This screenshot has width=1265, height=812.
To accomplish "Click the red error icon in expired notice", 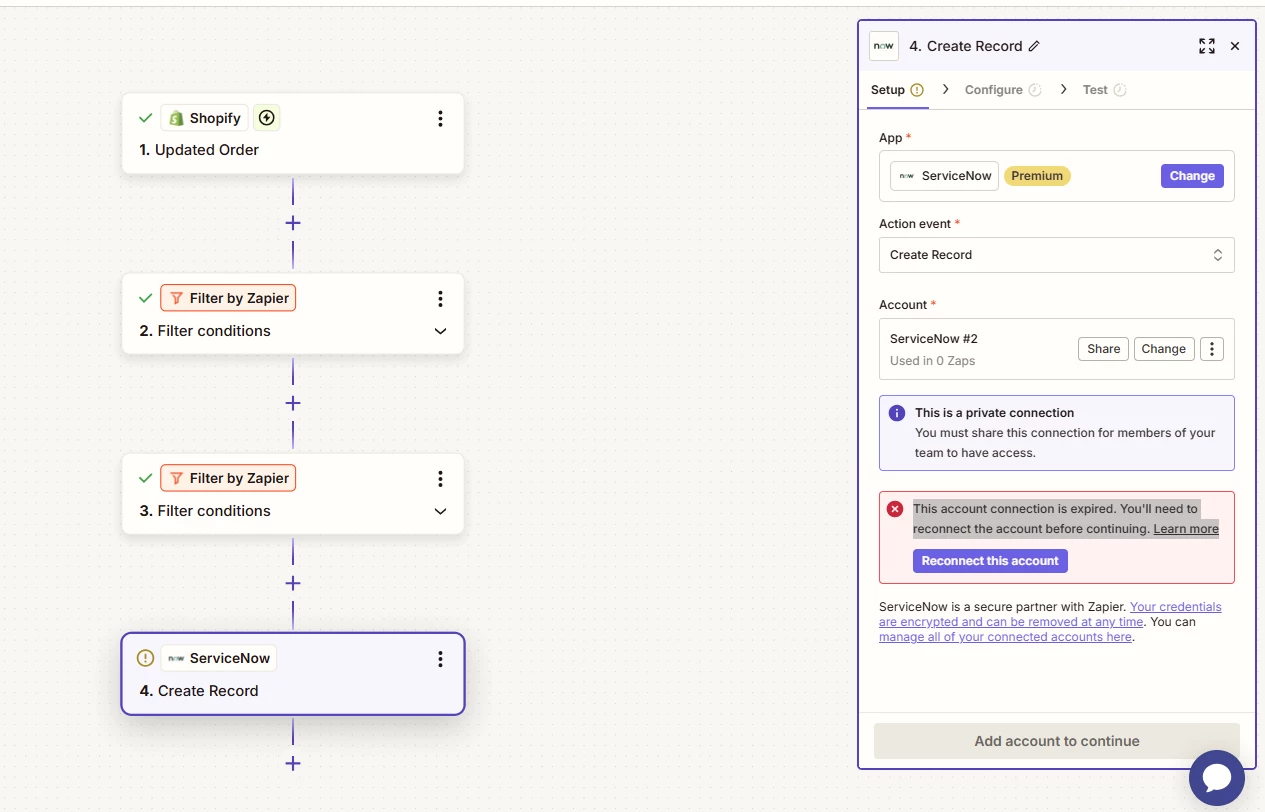I will click(895, 509).
